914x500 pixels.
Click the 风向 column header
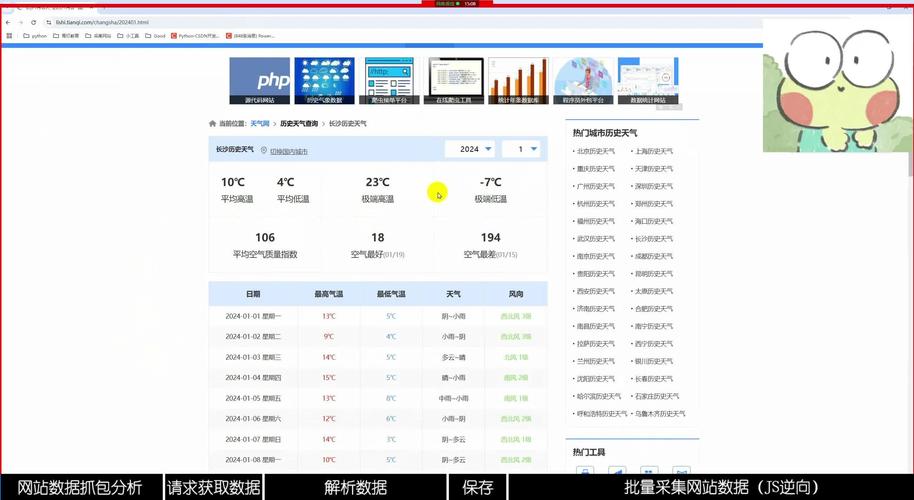click(516, 294)
